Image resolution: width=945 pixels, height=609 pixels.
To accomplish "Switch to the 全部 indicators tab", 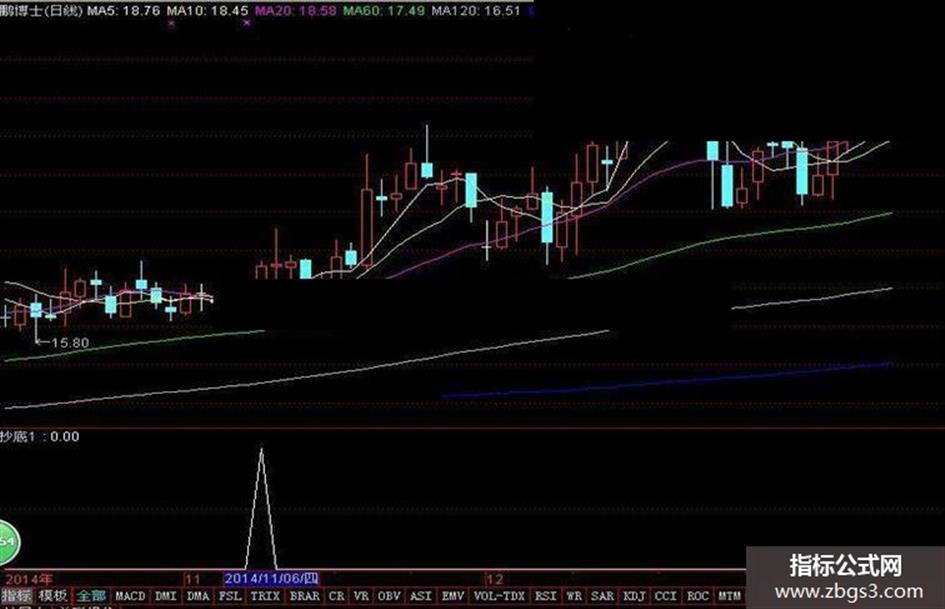I will [91, 596].
